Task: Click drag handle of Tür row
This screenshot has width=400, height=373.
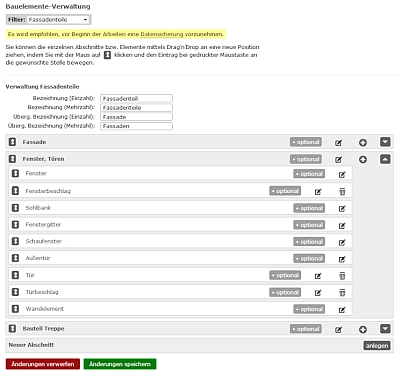Action: point(15,275)
